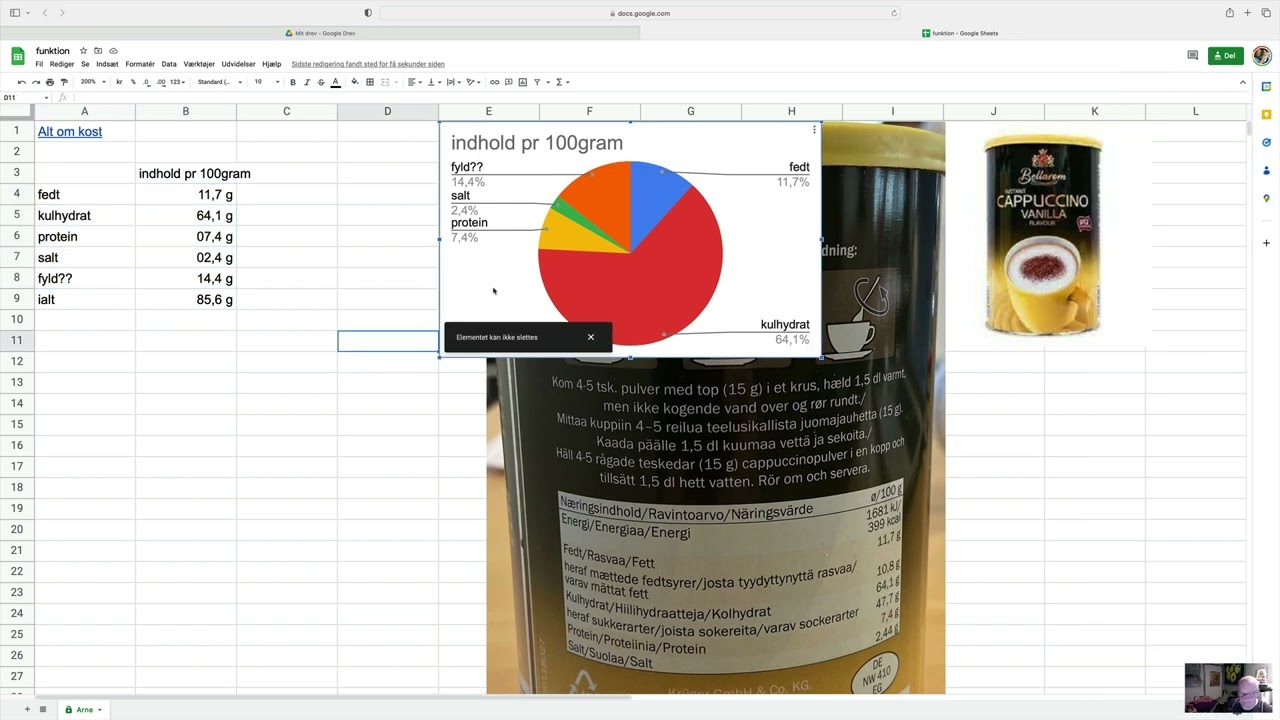
Task: Toggle strikethrough formatting
Action: coord(321,82)
